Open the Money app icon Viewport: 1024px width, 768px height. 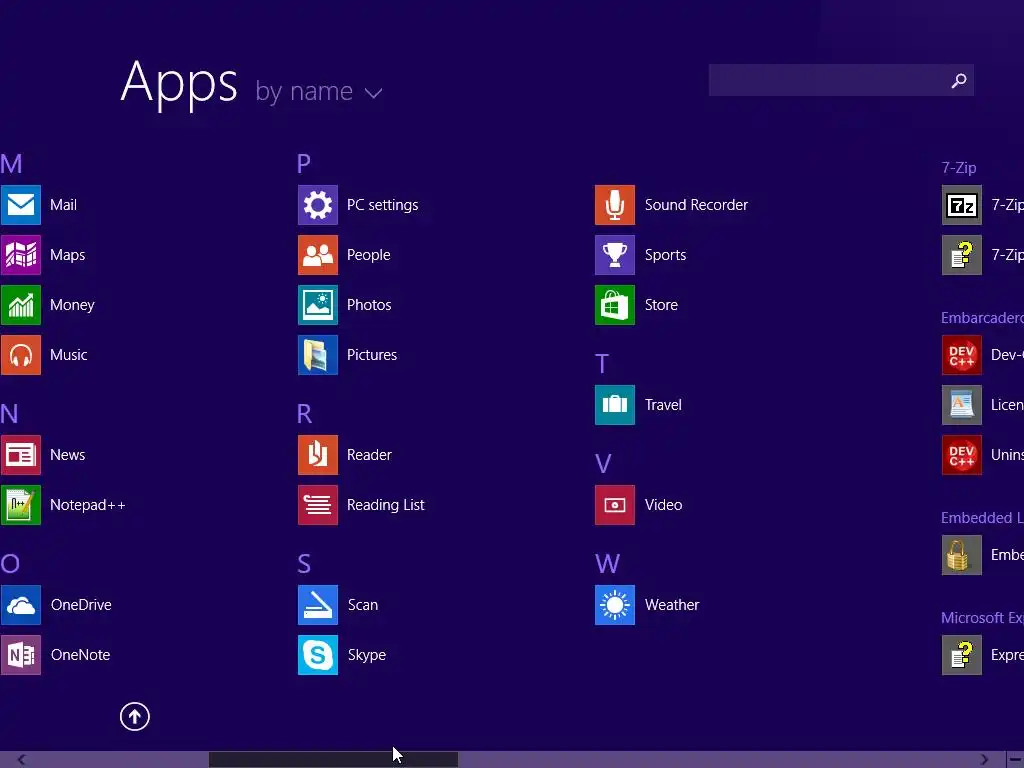click(20, 305)
